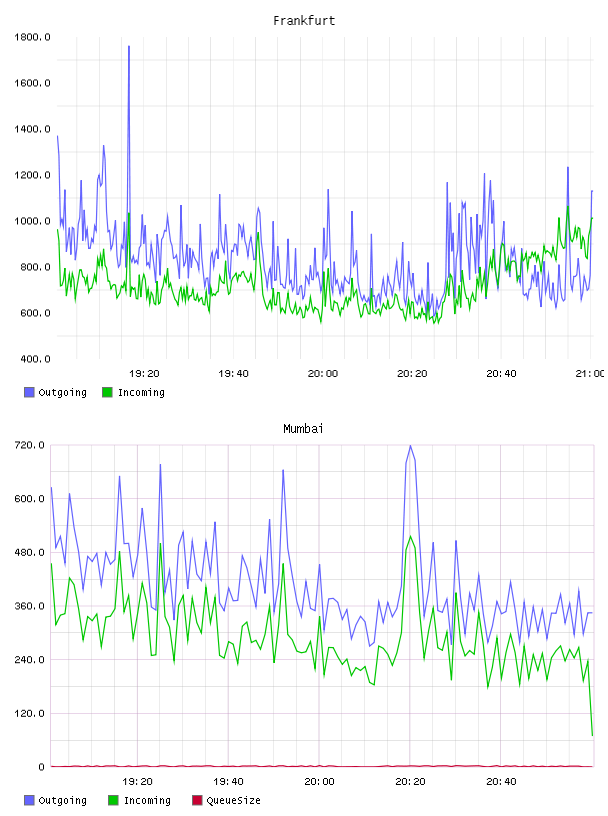This screenshot has width=608, height=816.
Task: Click the 400.0 y-axis label on Frankfurt chart
Action: coord(35,359)
